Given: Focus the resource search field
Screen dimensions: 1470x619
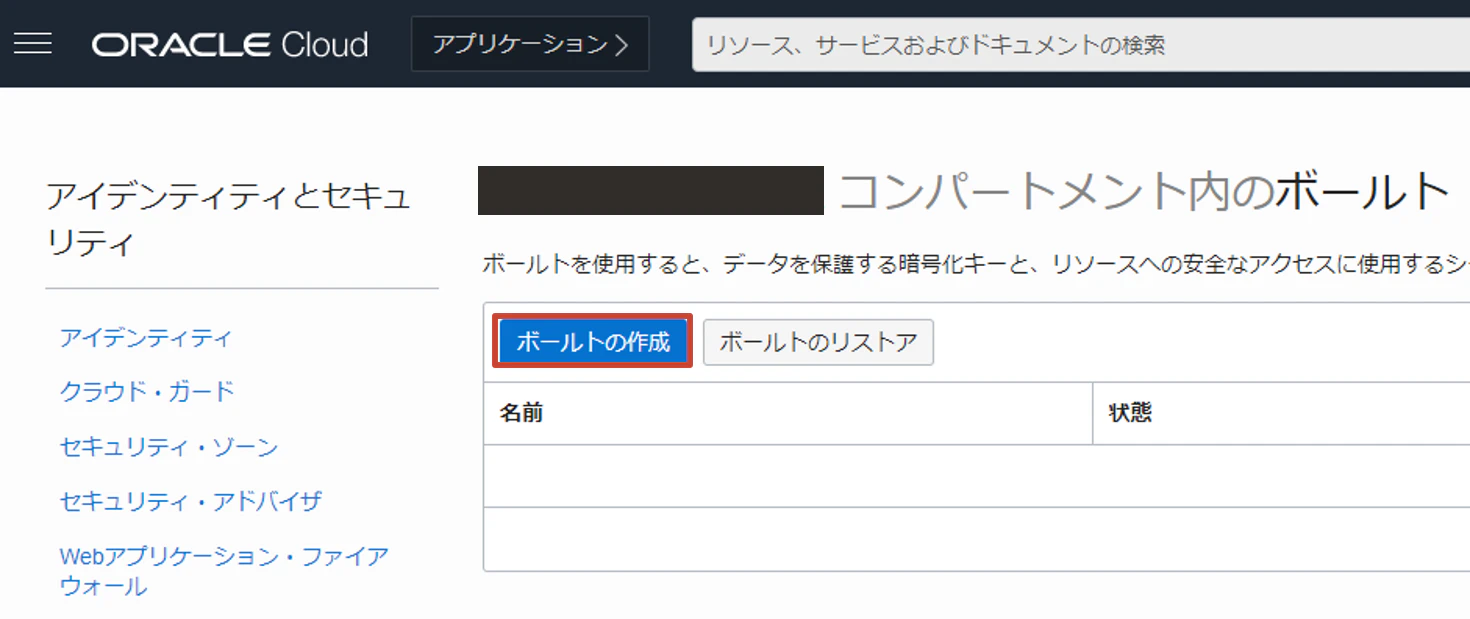Looking at the screenshot, I should (1000, 43).
